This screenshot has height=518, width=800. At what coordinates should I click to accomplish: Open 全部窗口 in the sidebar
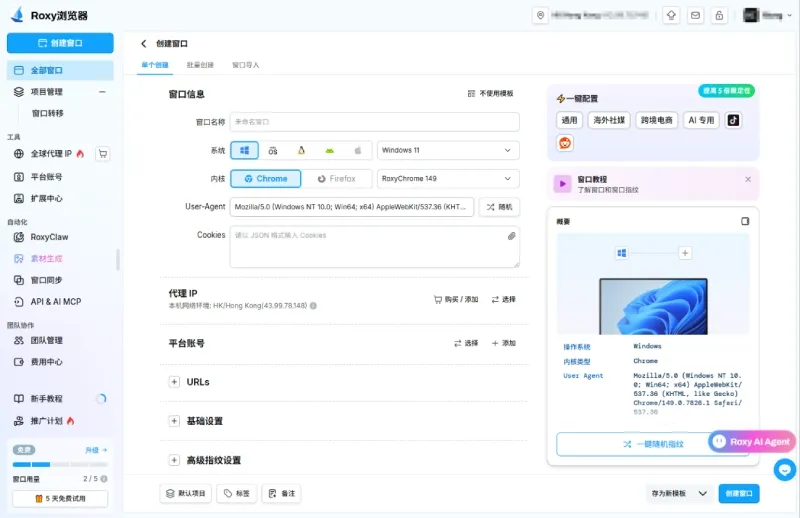[x=60, y=70]
